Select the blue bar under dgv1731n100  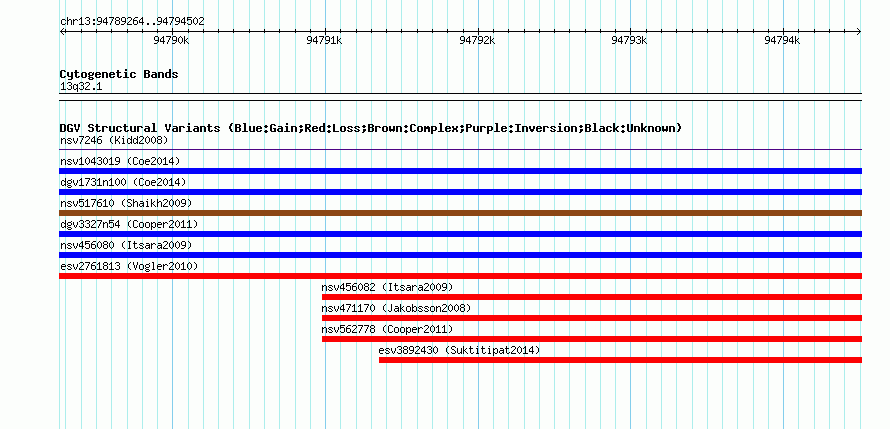point(460,192)
